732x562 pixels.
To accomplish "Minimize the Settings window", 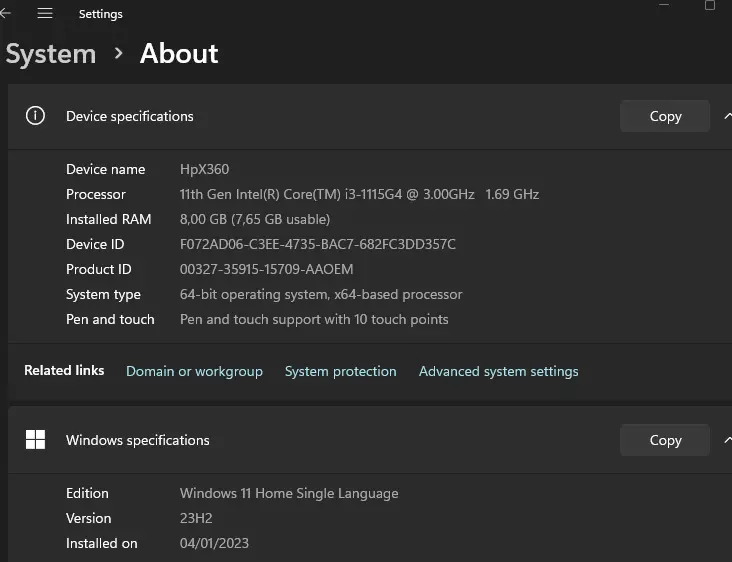I will coord(664,5).
